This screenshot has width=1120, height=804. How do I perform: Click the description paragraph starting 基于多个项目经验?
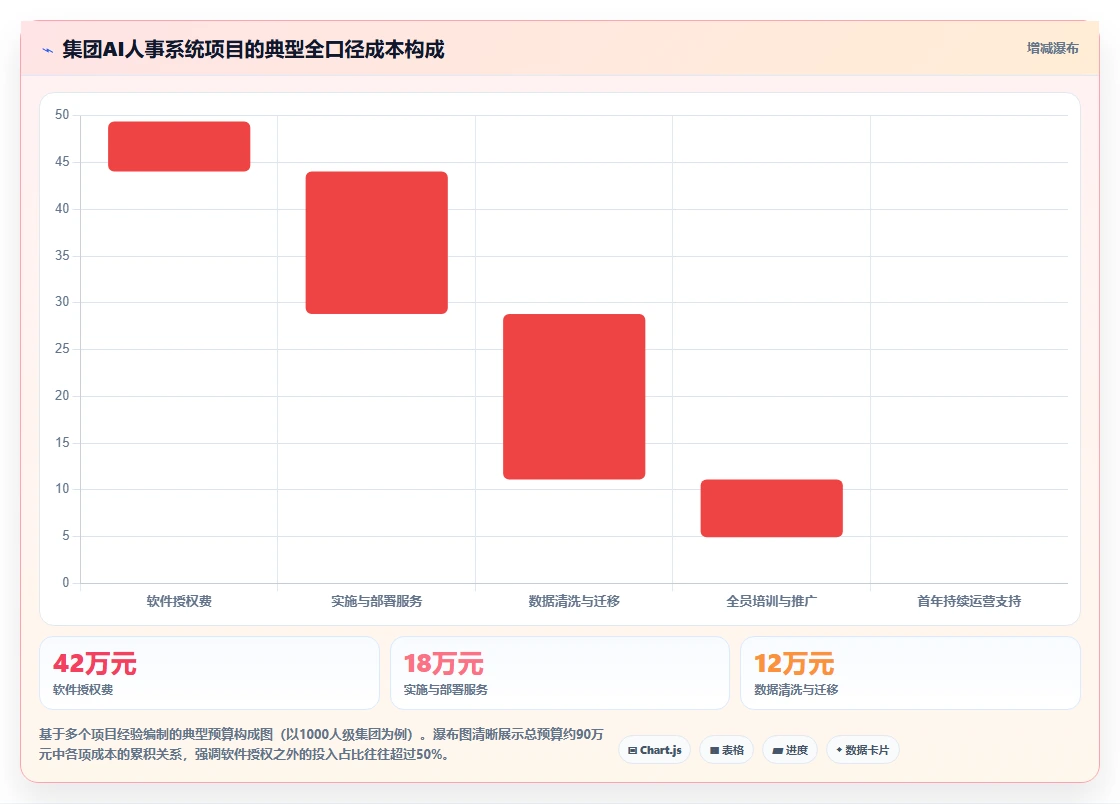coord(321,744)
